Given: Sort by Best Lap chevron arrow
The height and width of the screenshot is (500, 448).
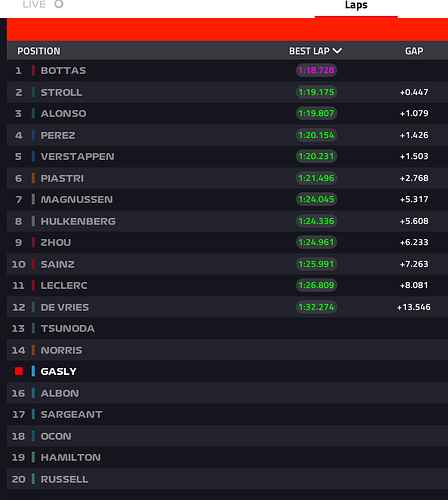Looking at the screenshot, I should [x=337, y=51].
